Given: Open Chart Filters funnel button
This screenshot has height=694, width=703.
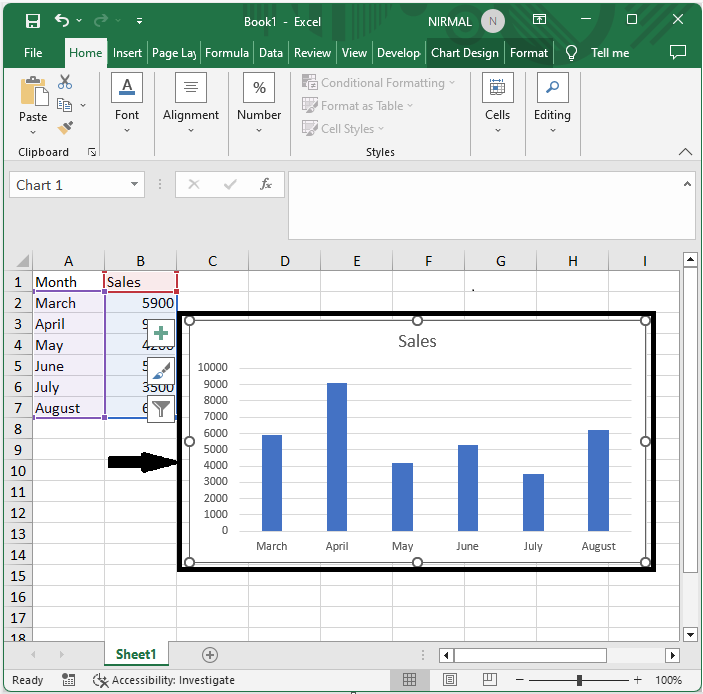Looking at the screenshot, I should point(161,408).
